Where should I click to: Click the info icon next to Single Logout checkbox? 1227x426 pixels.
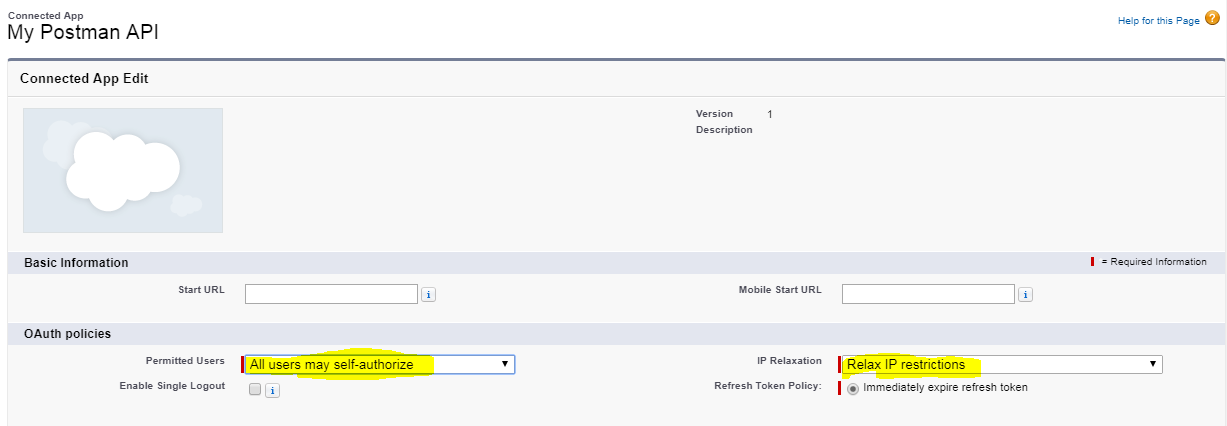pyautogui.click(x=272, y=391)
